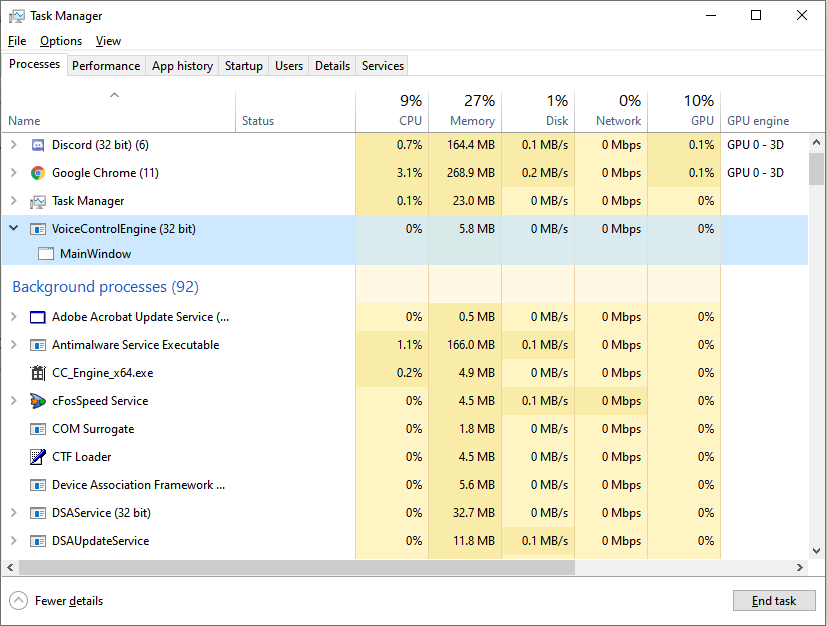
Task: Click the Discord app icon
Action: (38, 145)
